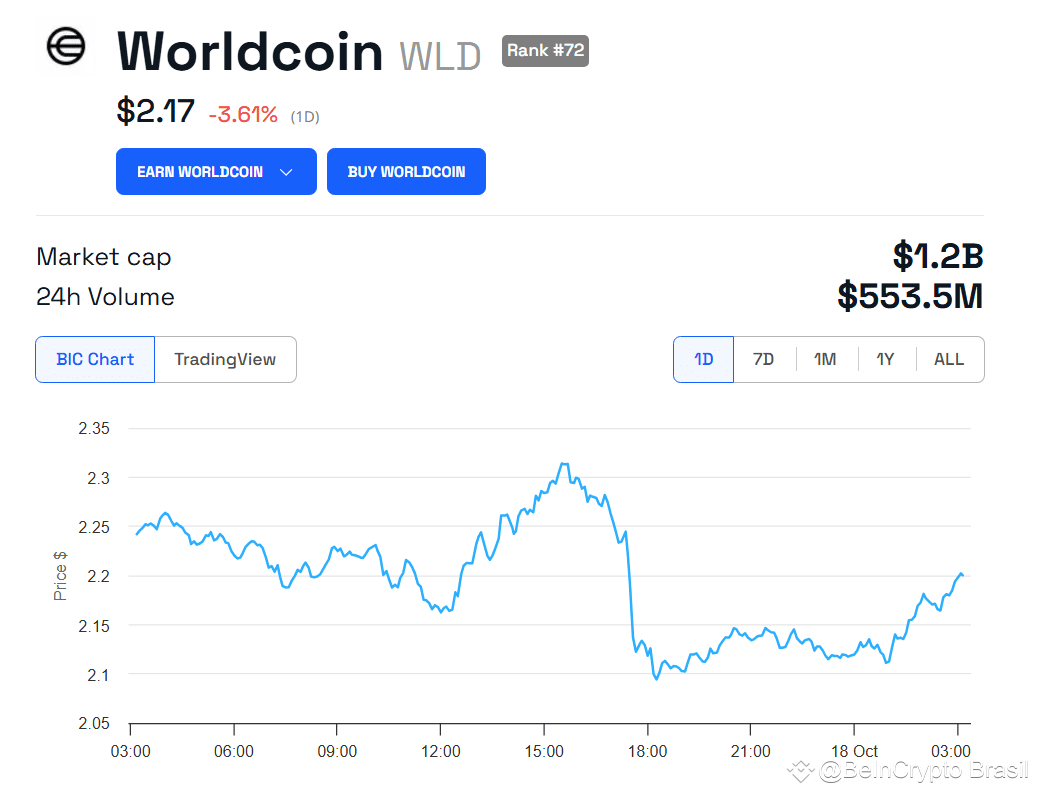Click the chart peak near 15:00

[564, 464]
